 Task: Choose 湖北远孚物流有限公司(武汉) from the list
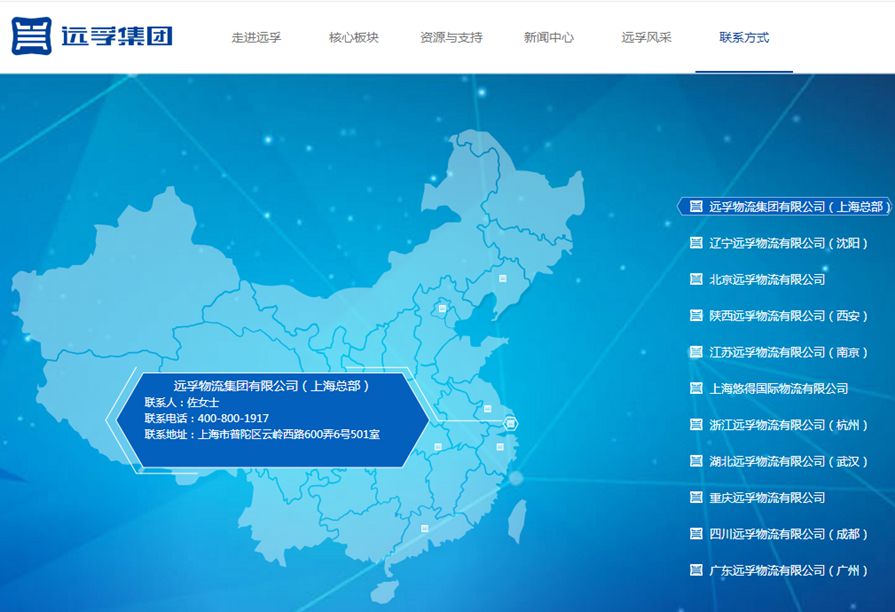click(788, 461)
